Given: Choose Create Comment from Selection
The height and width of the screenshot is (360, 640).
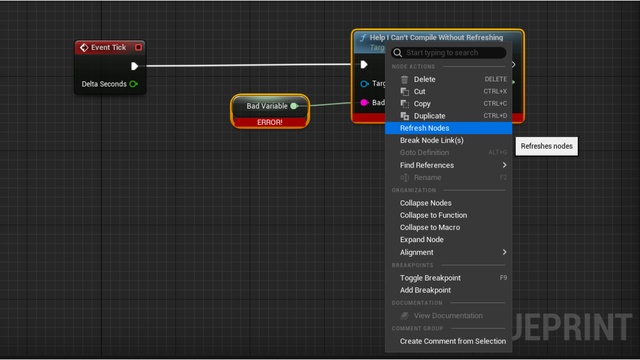Looking at the screenshot, I should tap(449, 341).
